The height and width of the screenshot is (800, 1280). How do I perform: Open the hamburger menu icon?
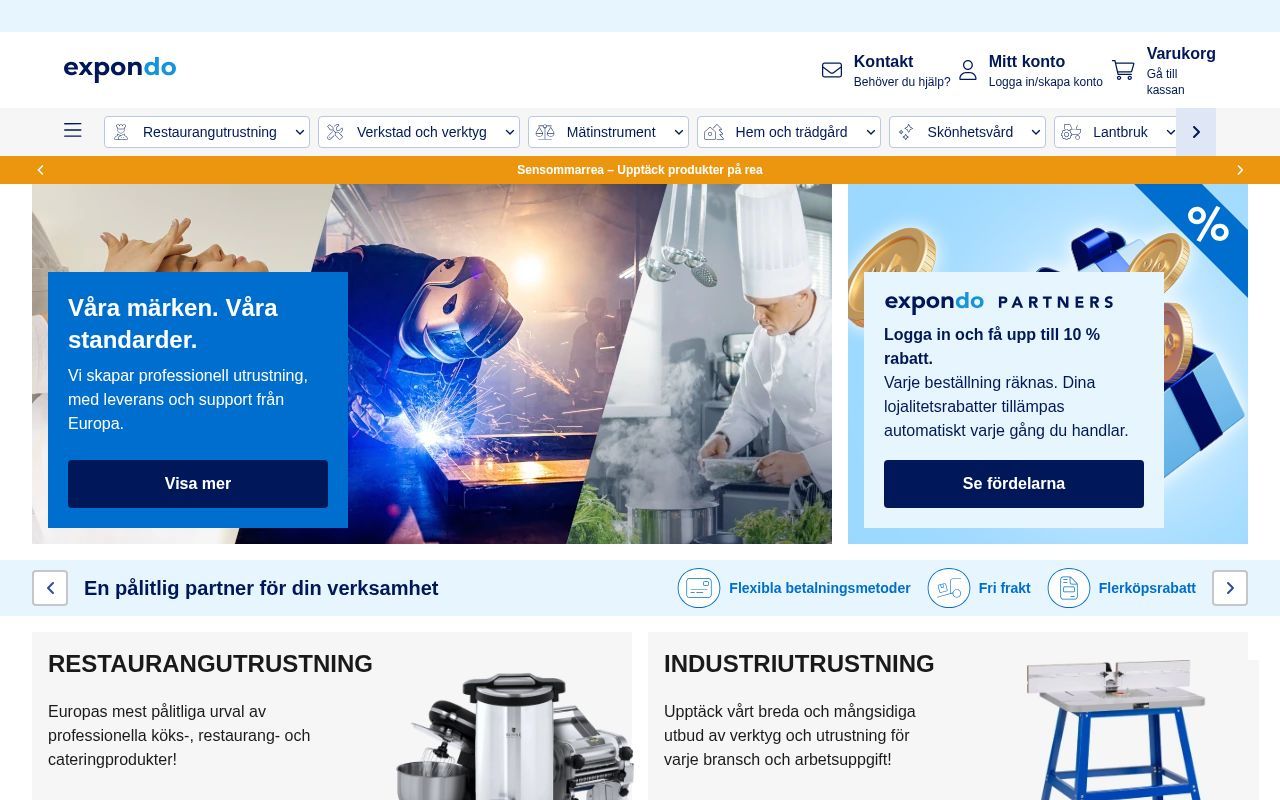(x=73, y=130)
